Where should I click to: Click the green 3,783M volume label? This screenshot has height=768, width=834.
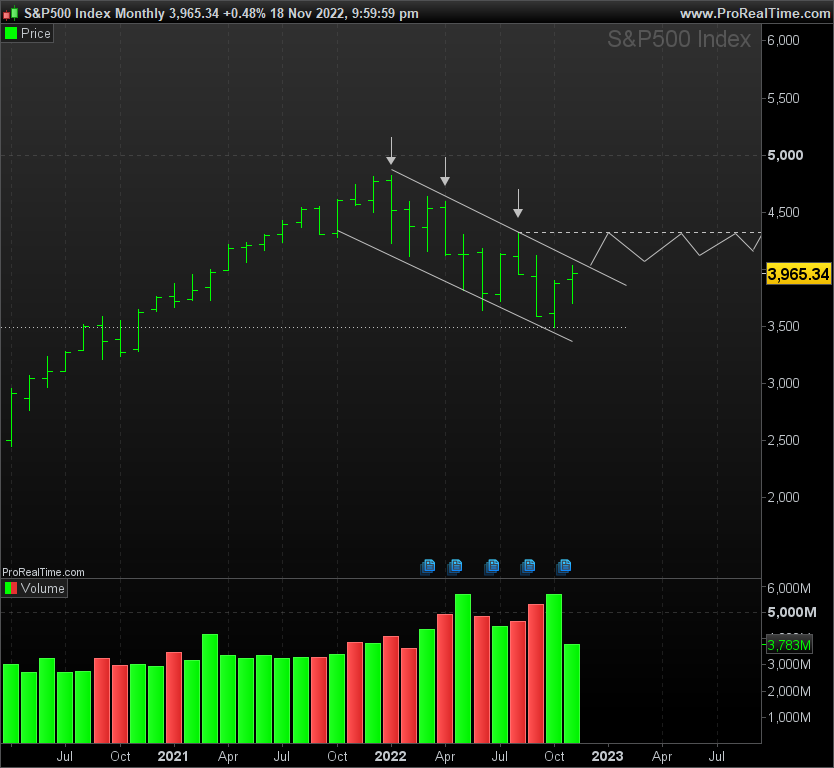click(789, 645)
